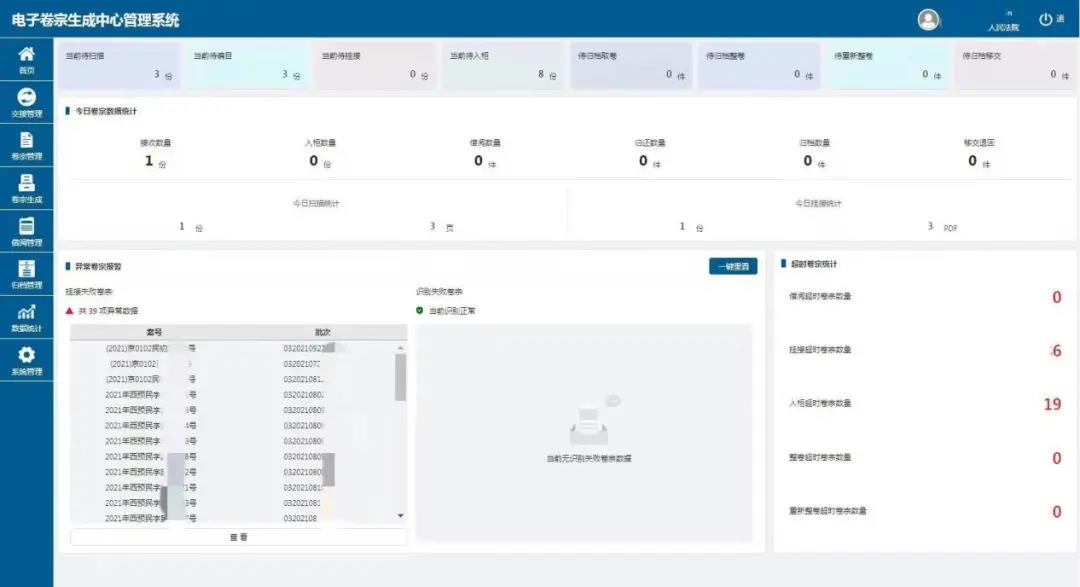
Task: Open 卷宗生成 dossier generation icon
Action: point(26,188)
